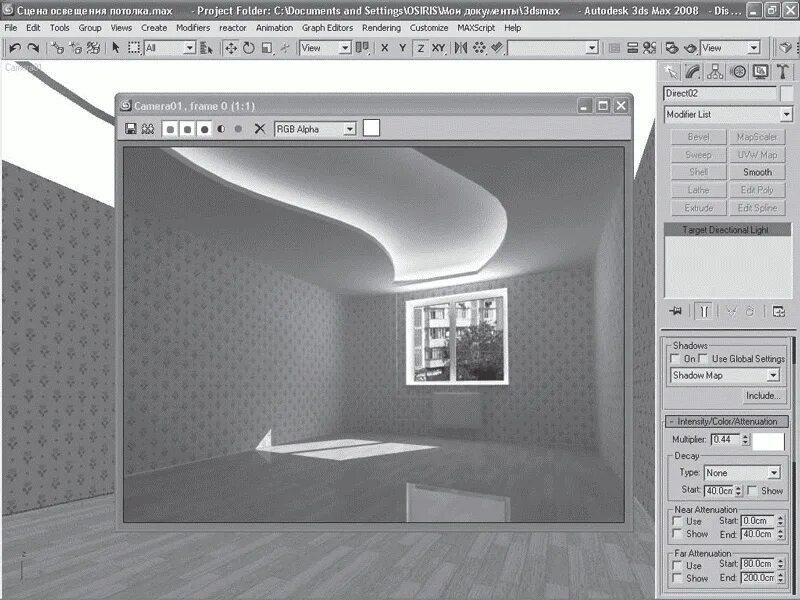Open the Display command panel tab
800x600 pixels.
point(760,72)
